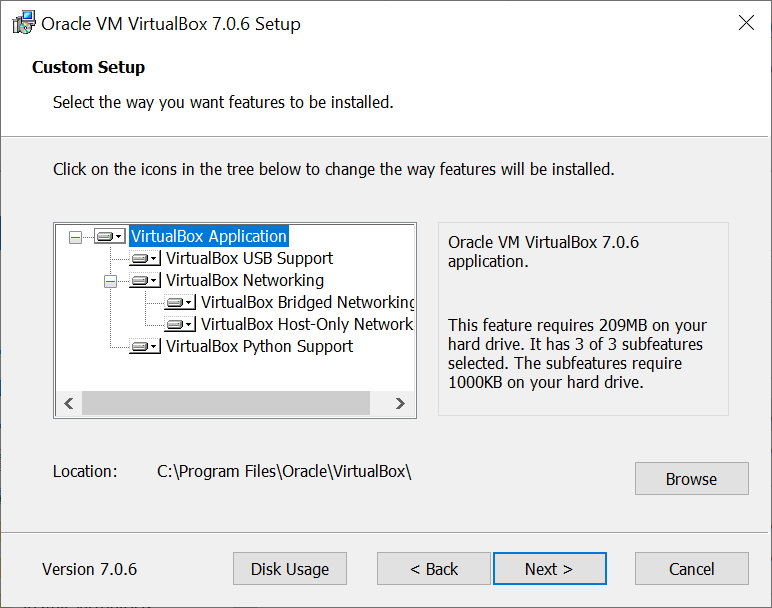The width and height of the screenshot is (772, 608).
Task: Open Bridged Networking feature drive icon
Action: (x=180, y=302)
